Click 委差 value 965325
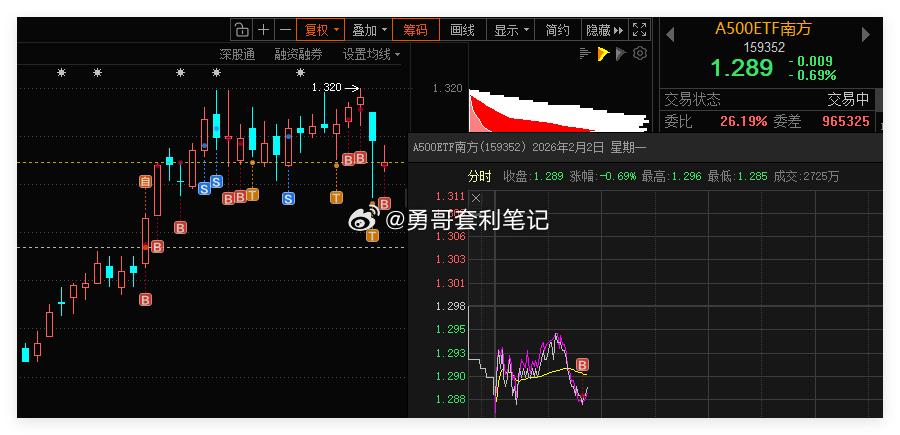The height and width of the screenshot is (435, 900). tap(845, 121)
